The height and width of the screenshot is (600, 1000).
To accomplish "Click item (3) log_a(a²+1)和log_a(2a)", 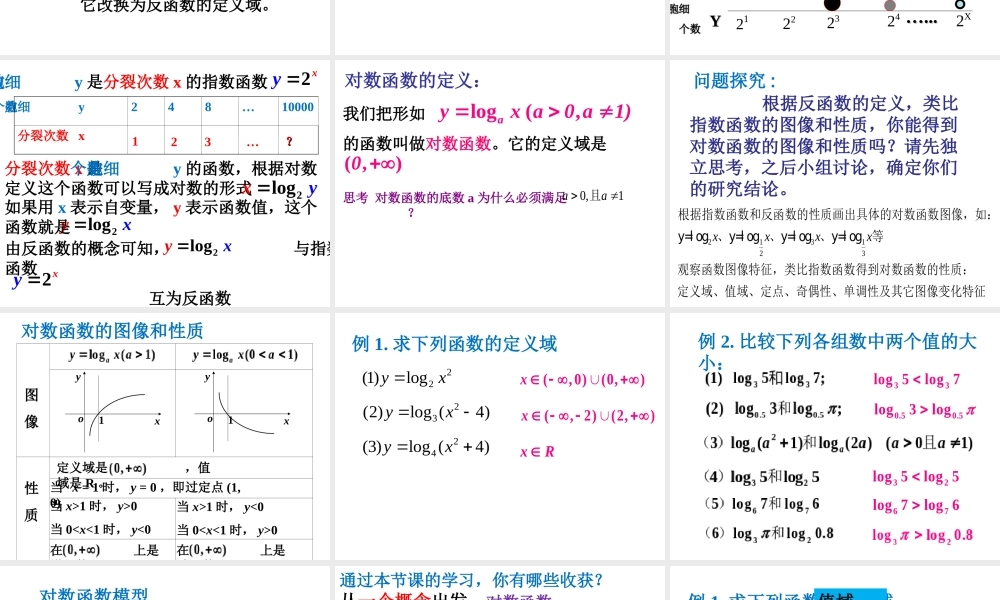I will pyautogui.click(x=838, y=443).
